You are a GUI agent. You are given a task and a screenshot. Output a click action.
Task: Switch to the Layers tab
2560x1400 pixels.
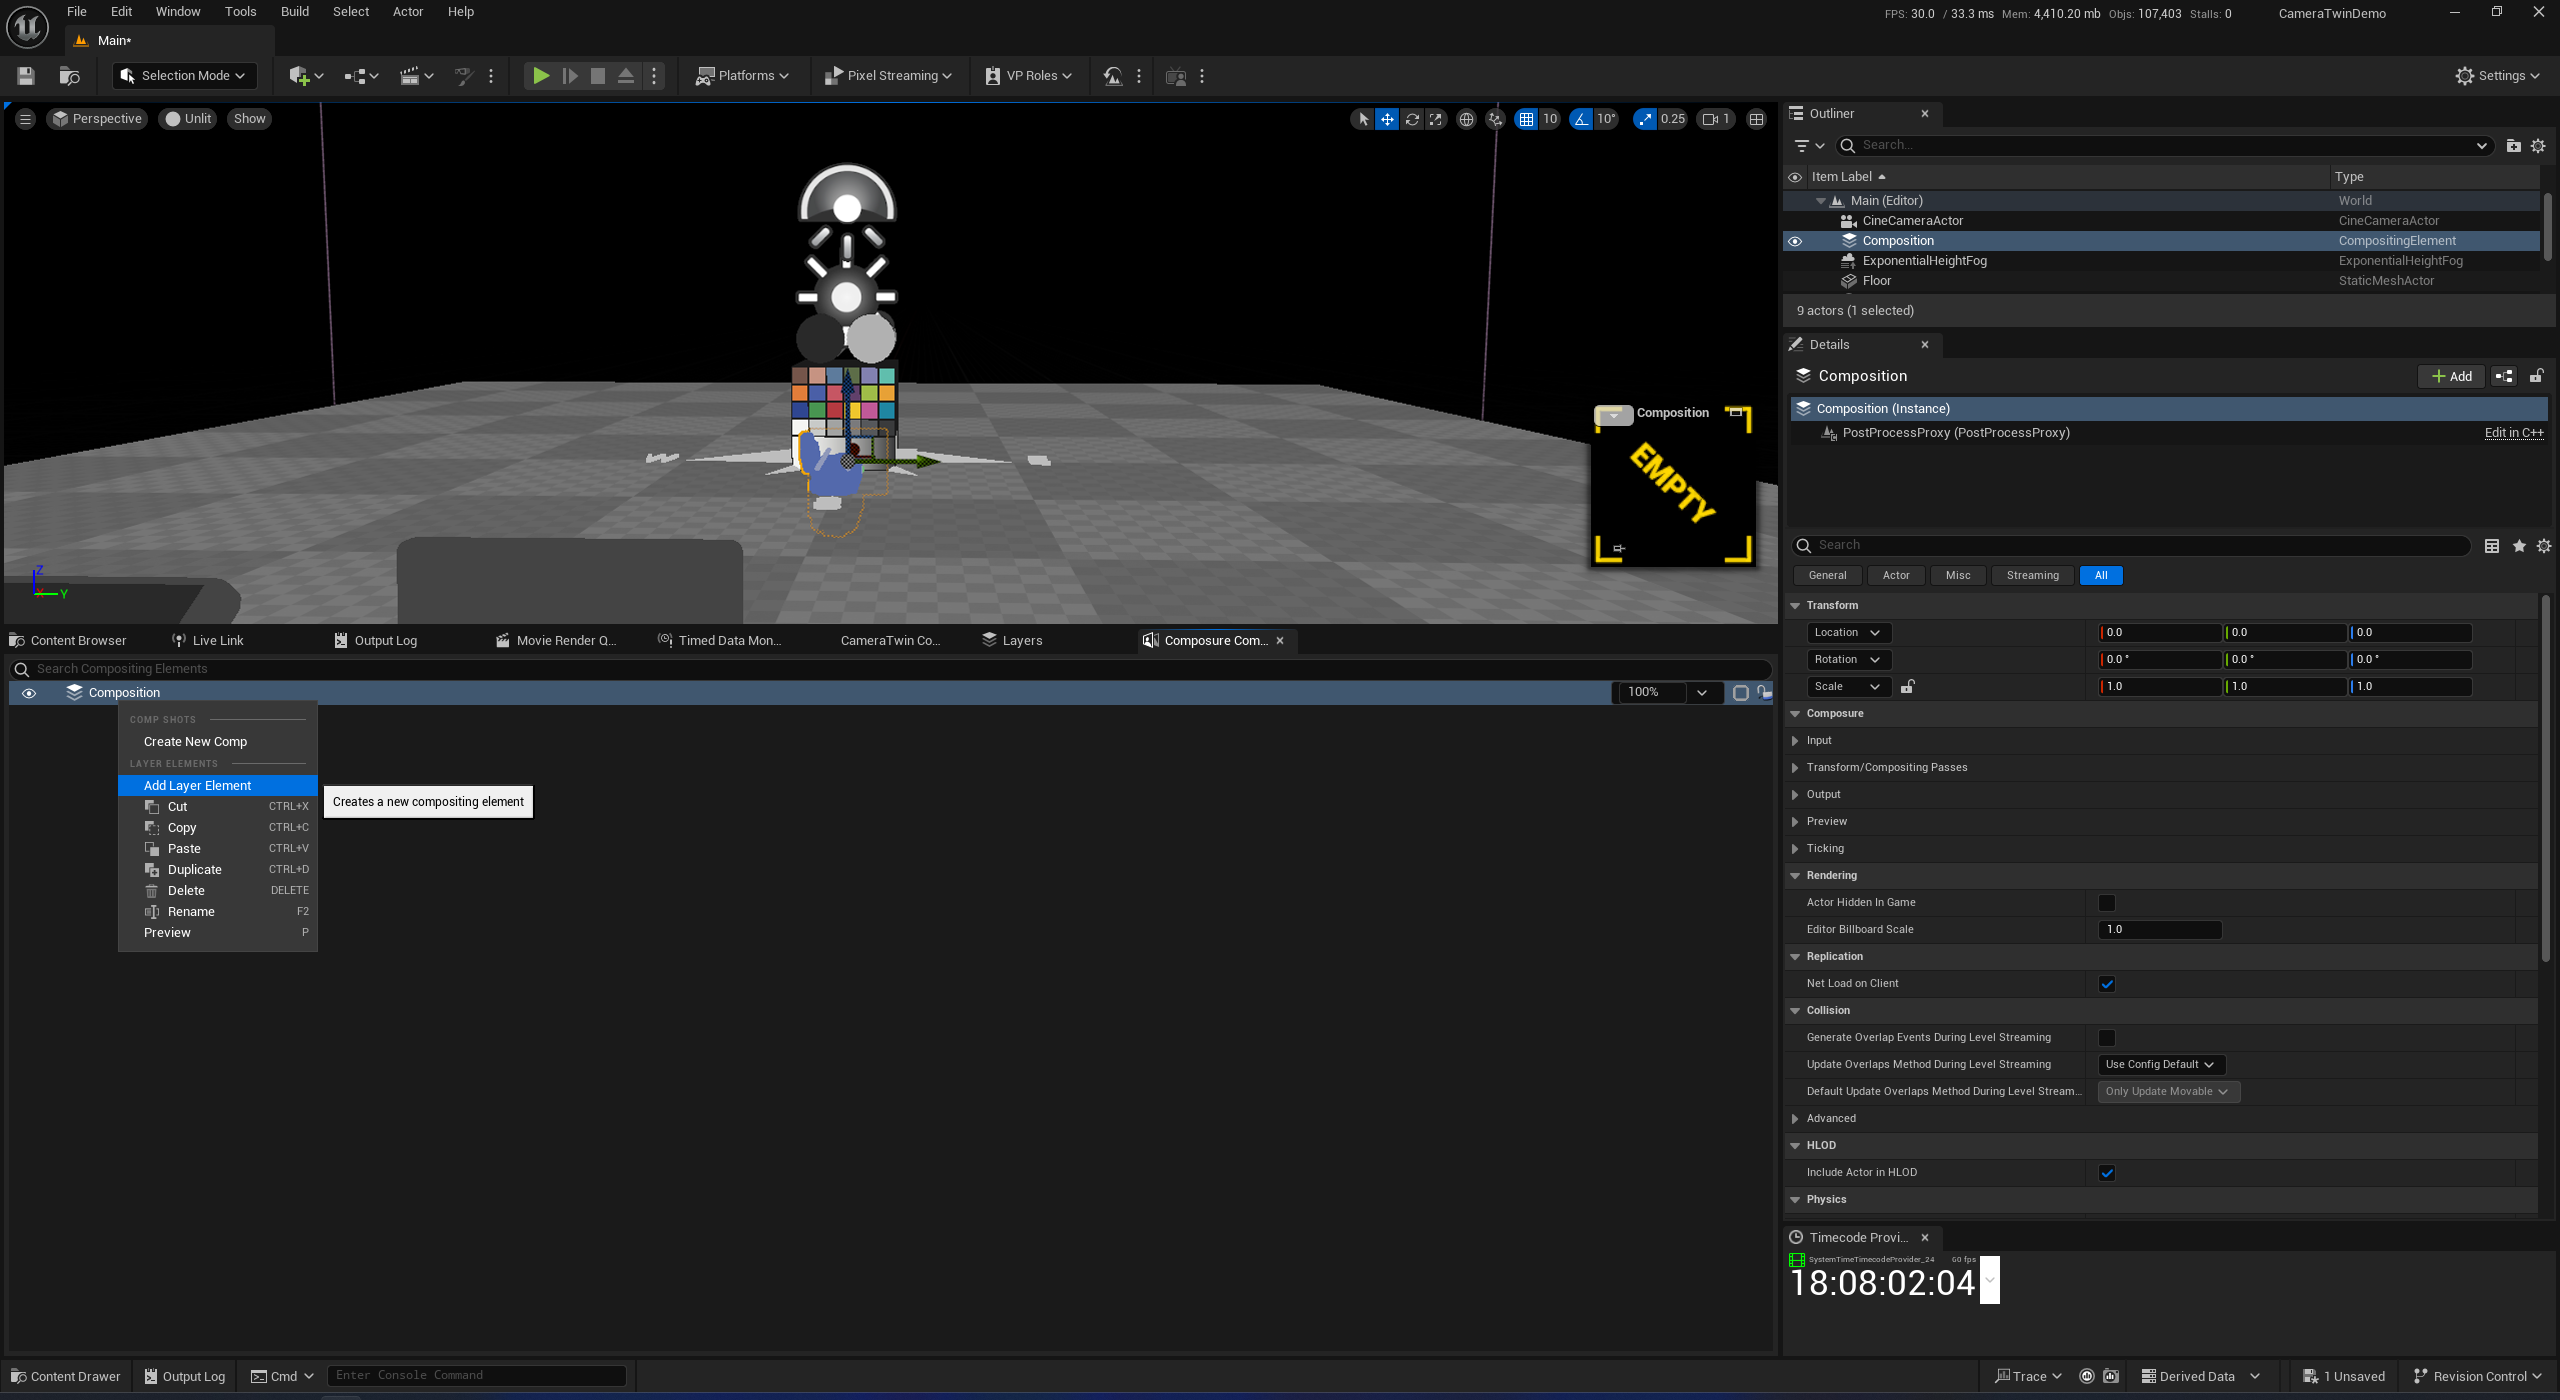1021,641
